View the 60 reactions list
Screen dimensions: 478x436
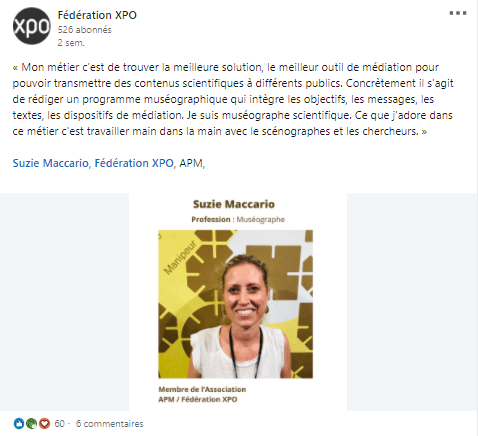59,423
